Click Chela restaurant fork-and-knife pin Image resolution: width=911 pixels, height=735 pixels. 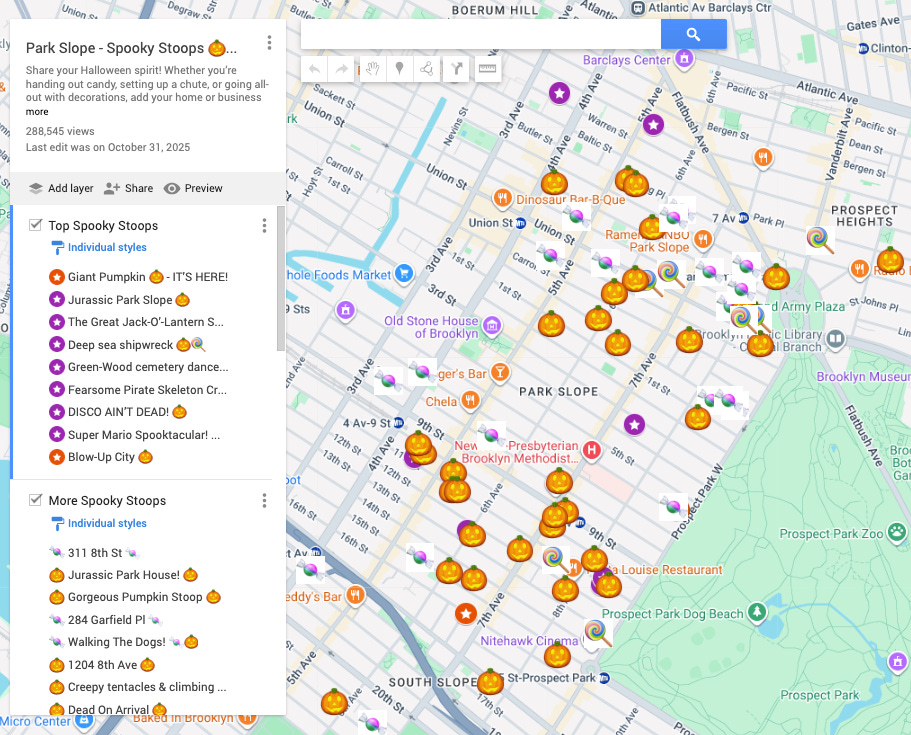[470, 400]
